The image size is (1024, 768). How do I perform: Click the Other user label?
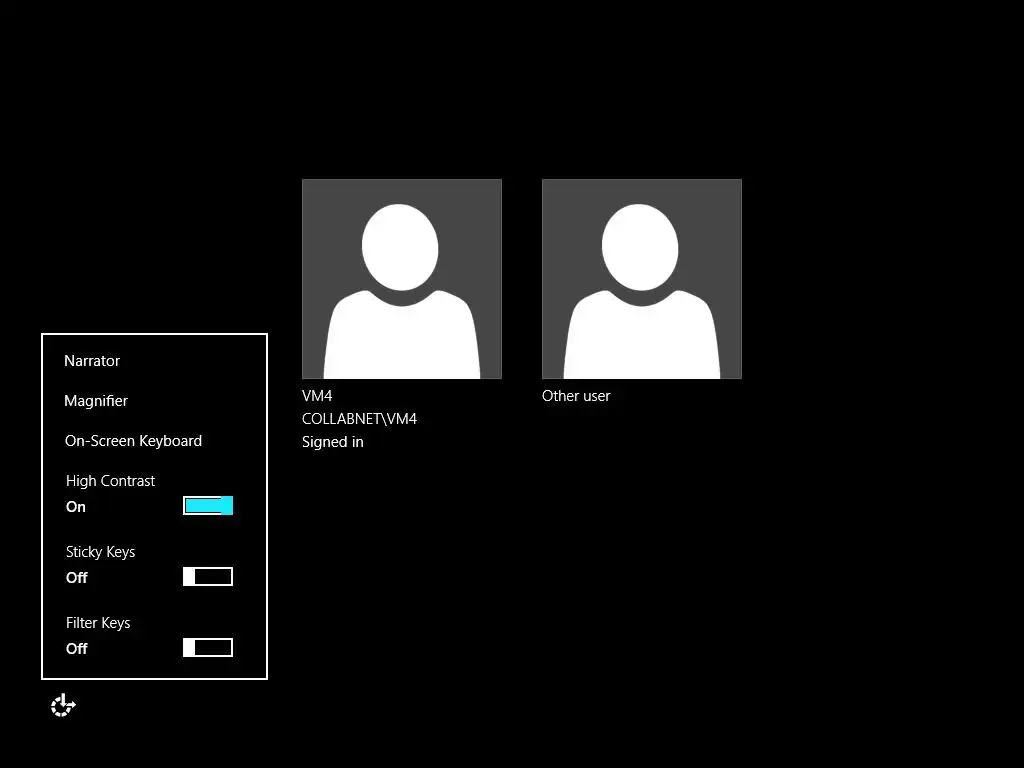click(576, 396)
